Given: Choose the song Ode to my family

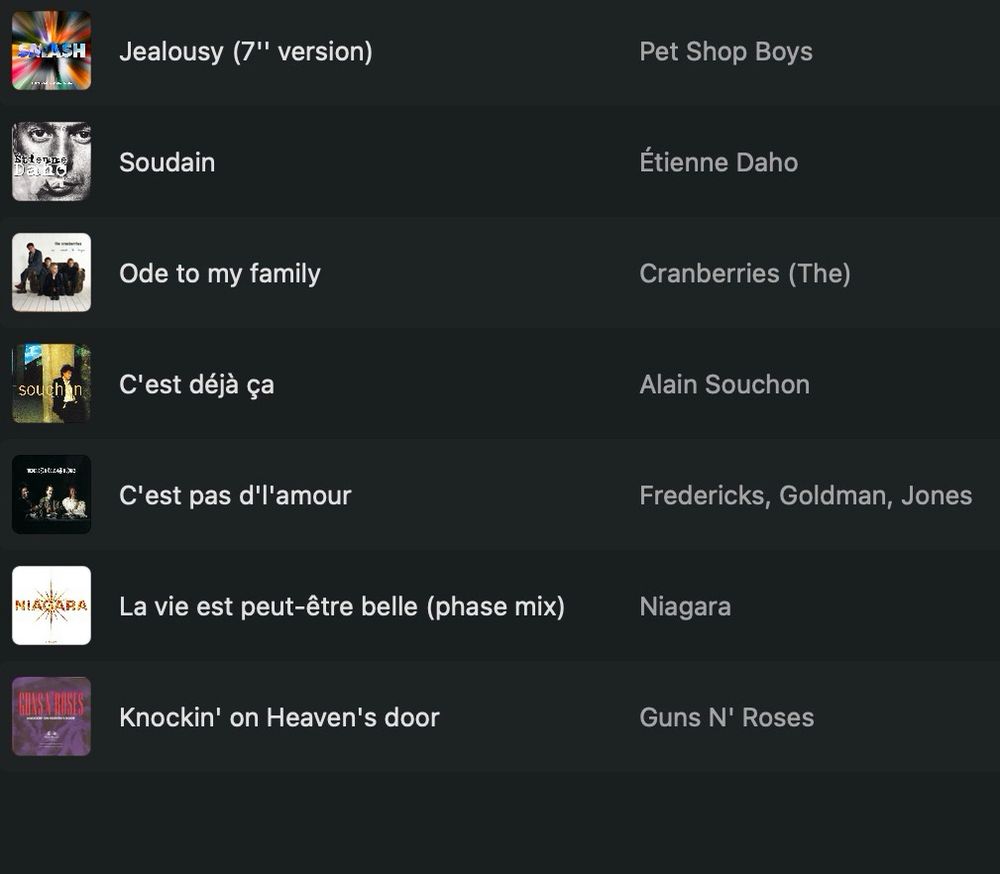Looking at the screenshot, I should coord(220,274).
